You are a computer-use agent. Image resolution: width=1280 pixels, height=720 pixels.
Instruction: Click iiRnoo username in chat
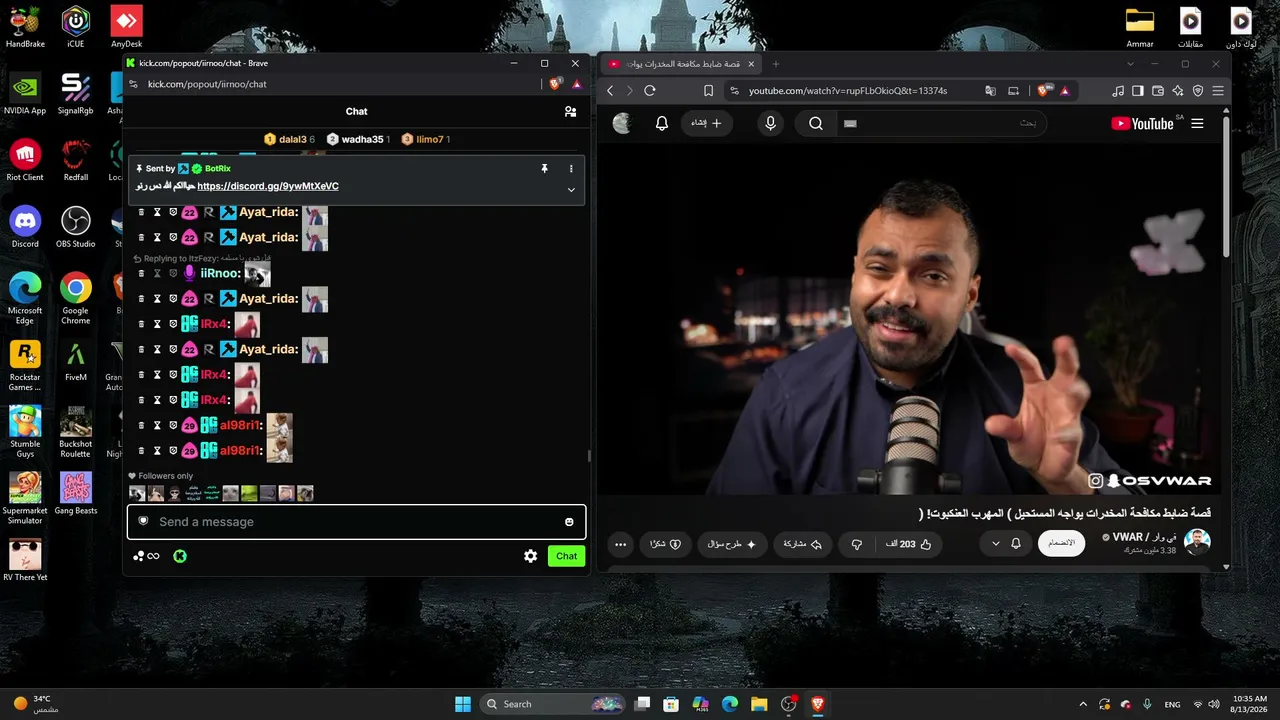click(220, 273)
